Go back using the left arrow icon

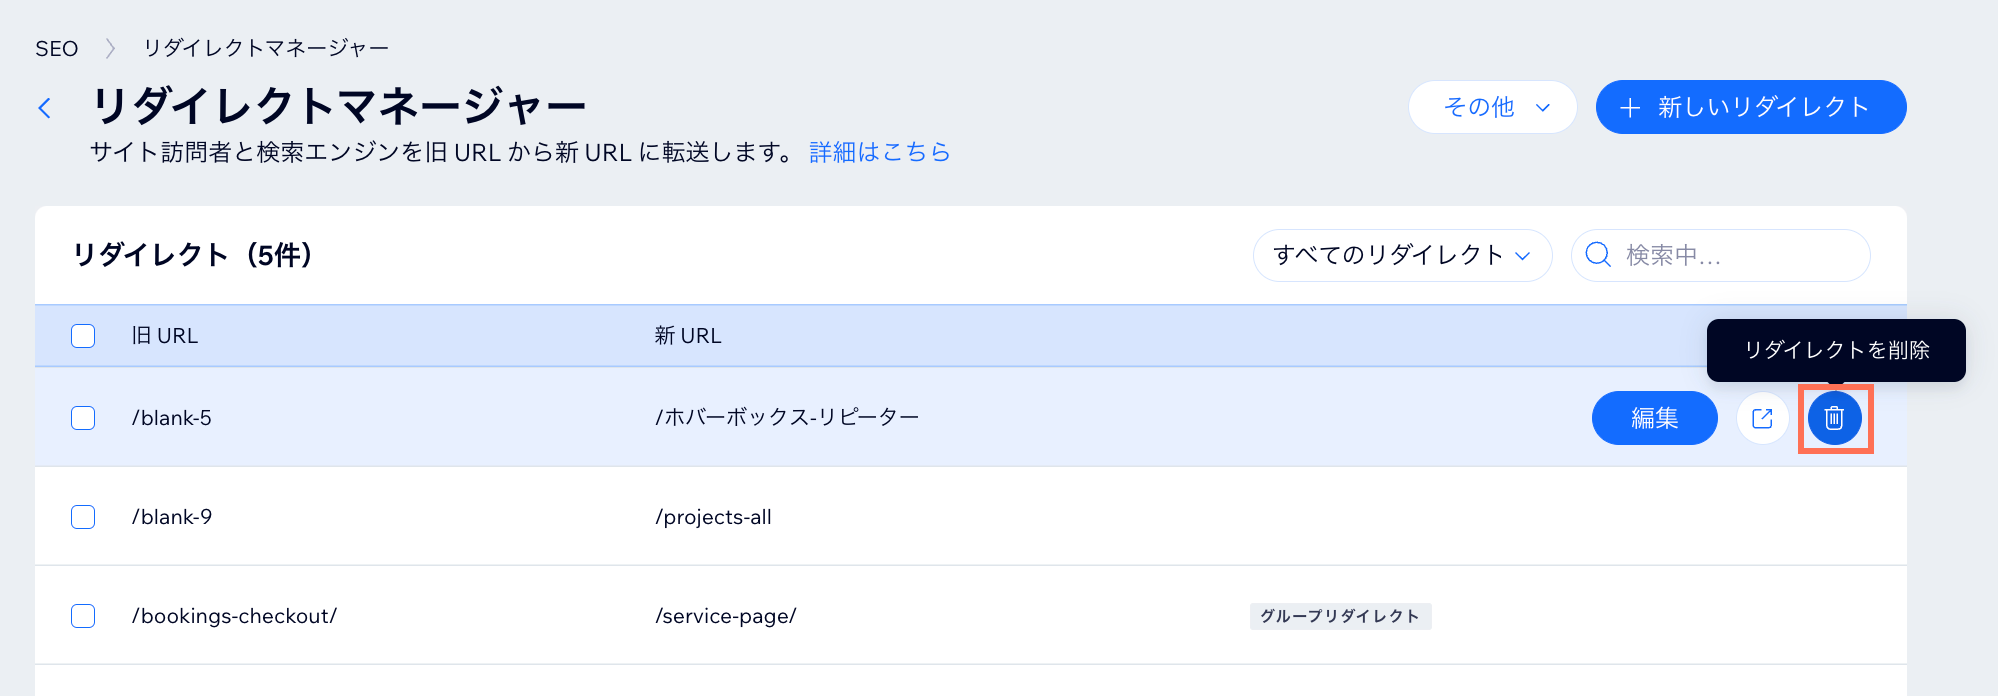pos(45,108)
